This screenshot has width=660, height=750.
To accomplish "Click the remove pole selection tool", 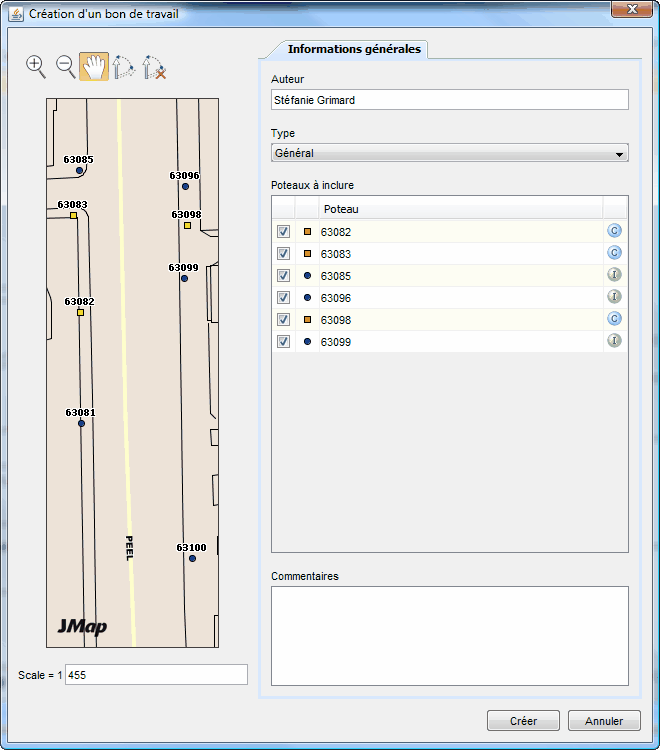I will tap(153, 67).
